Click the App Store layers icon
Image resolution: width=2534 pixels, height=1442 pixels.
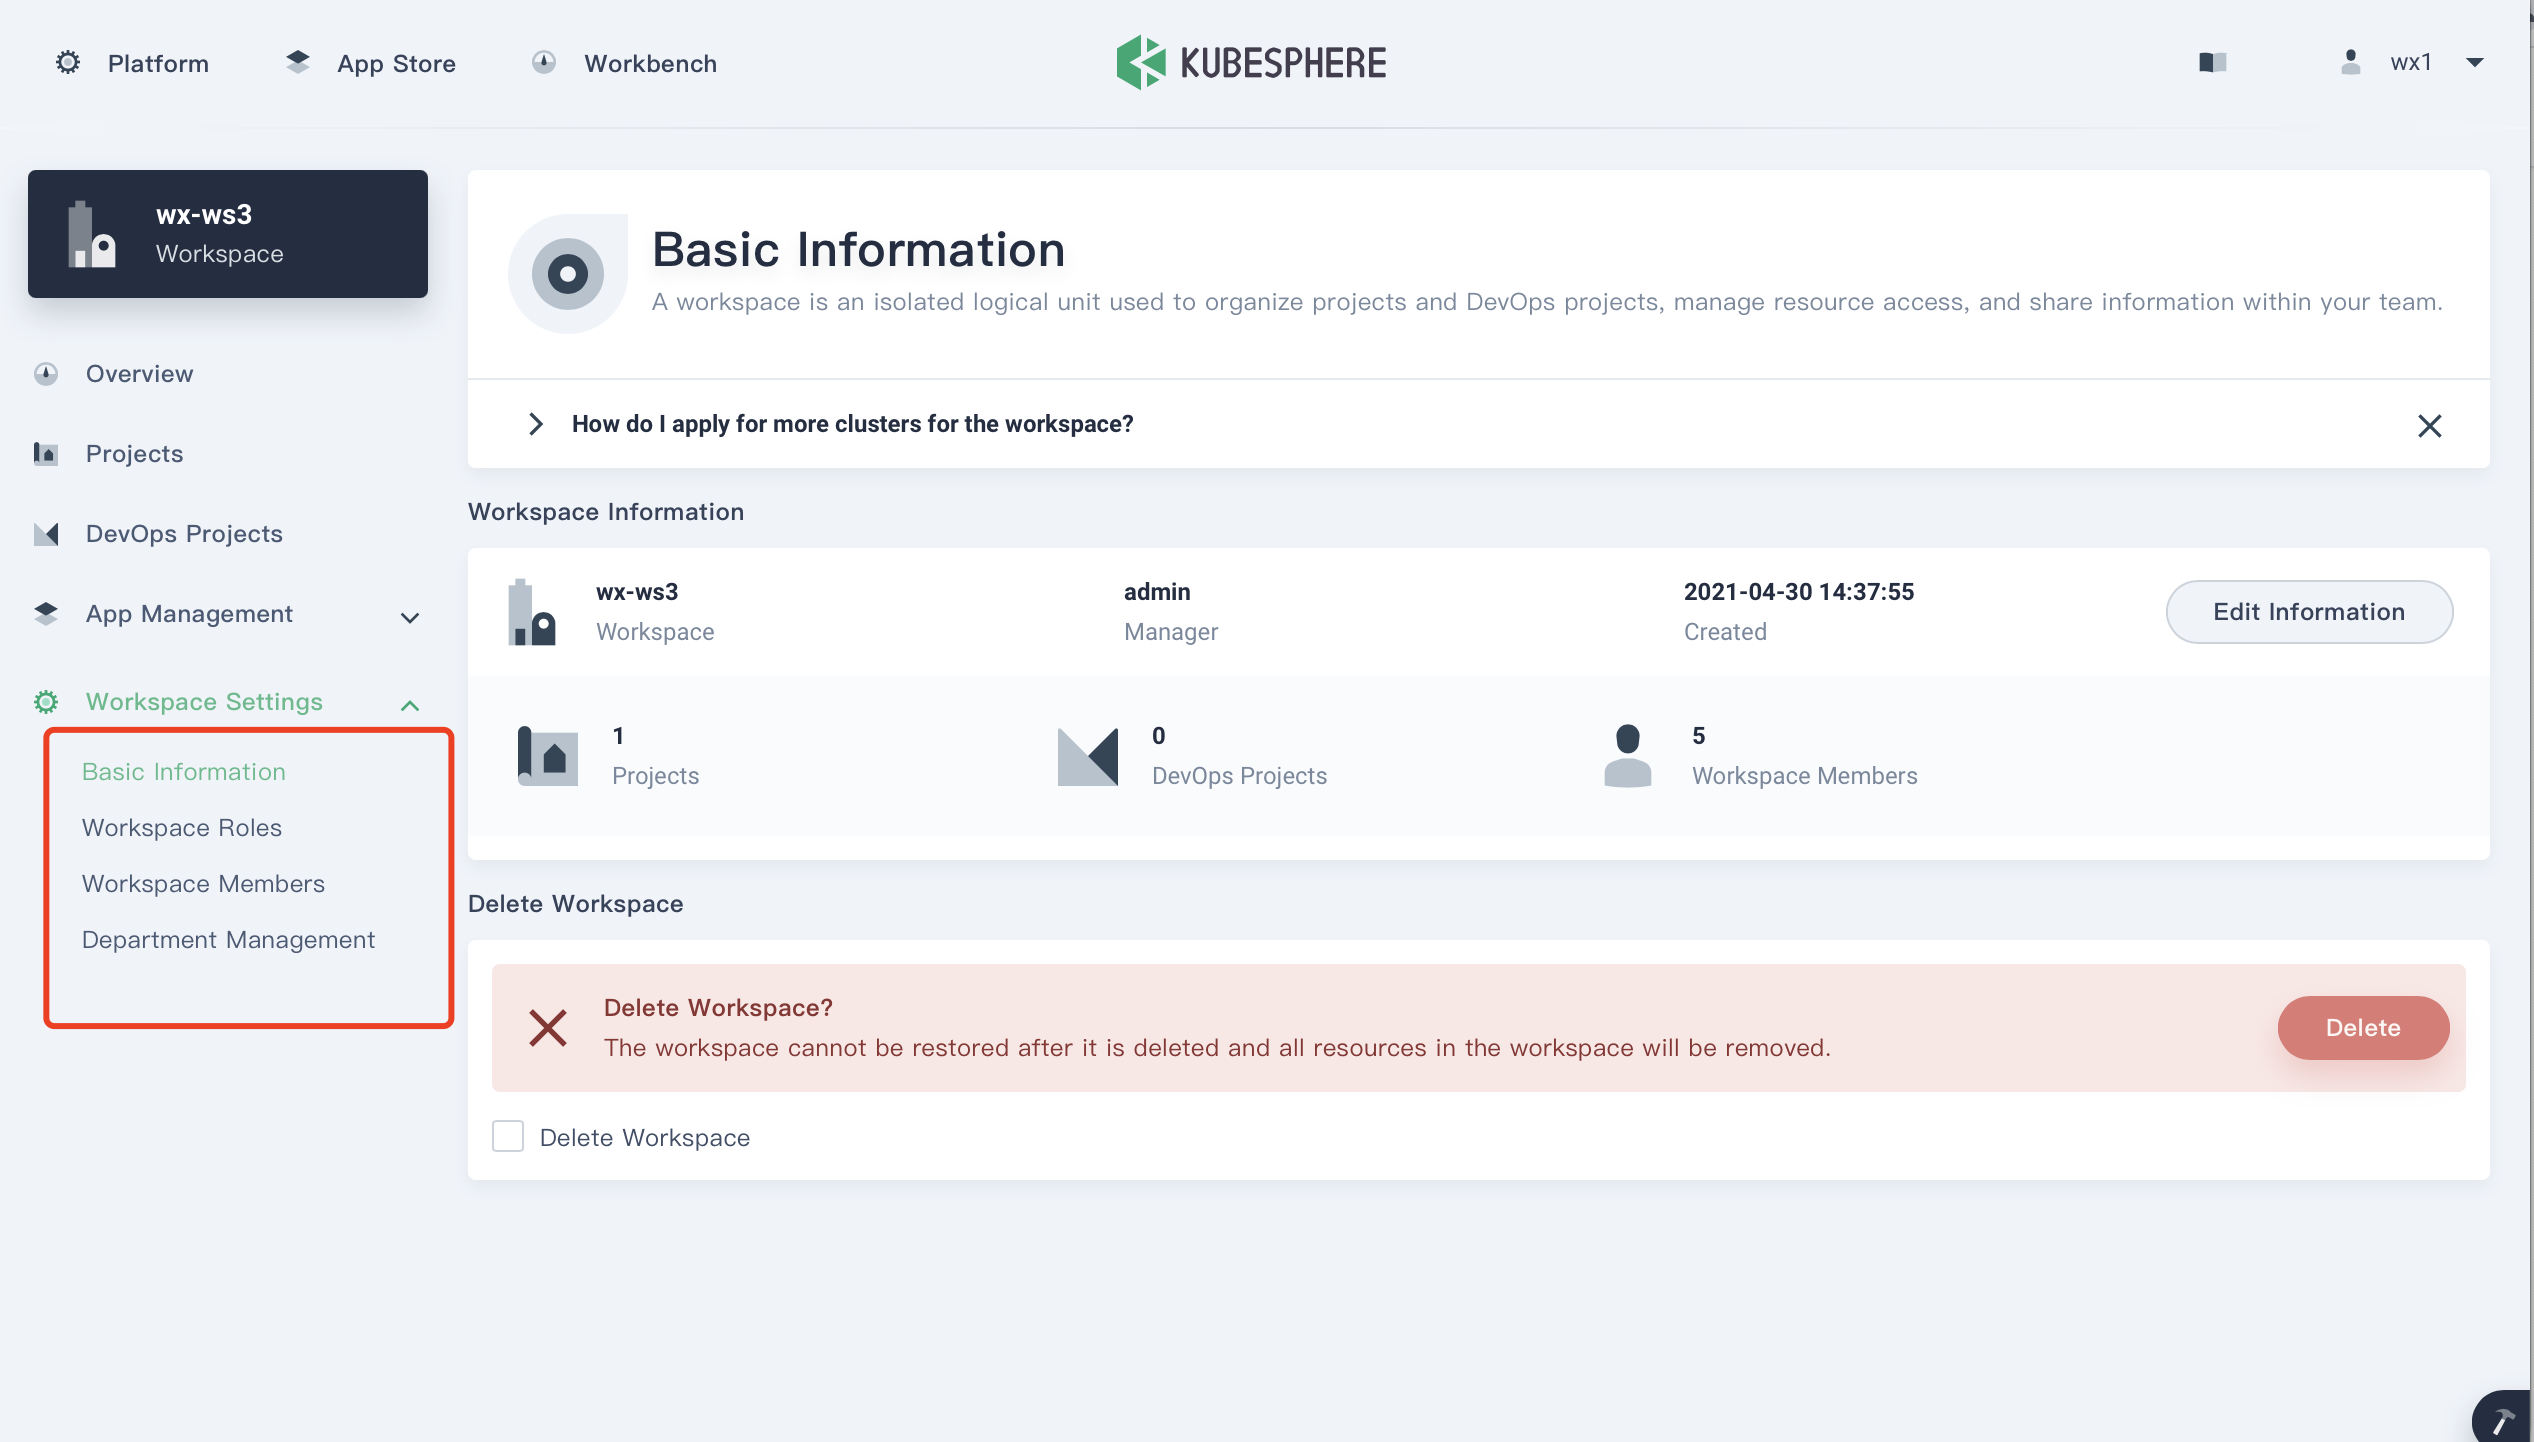click(298, 63)
